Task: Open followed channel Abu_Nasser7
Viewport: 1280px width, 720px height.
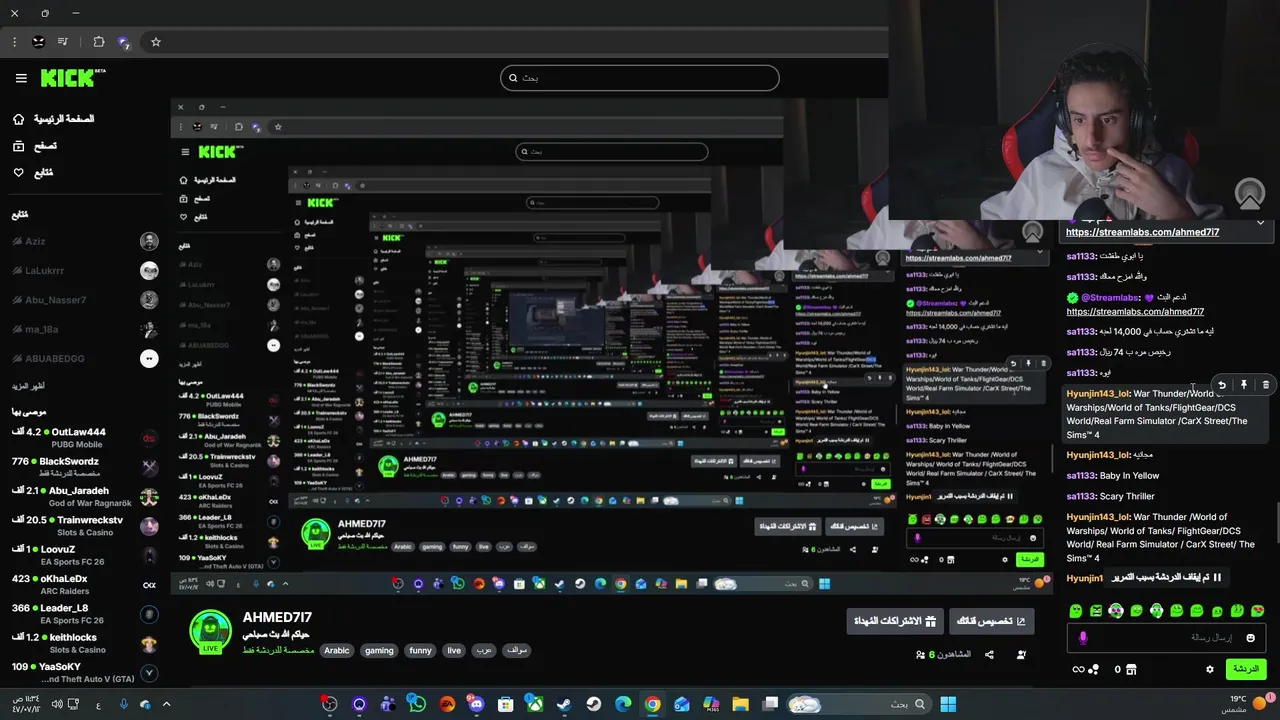Action: [x=85, y=300]
